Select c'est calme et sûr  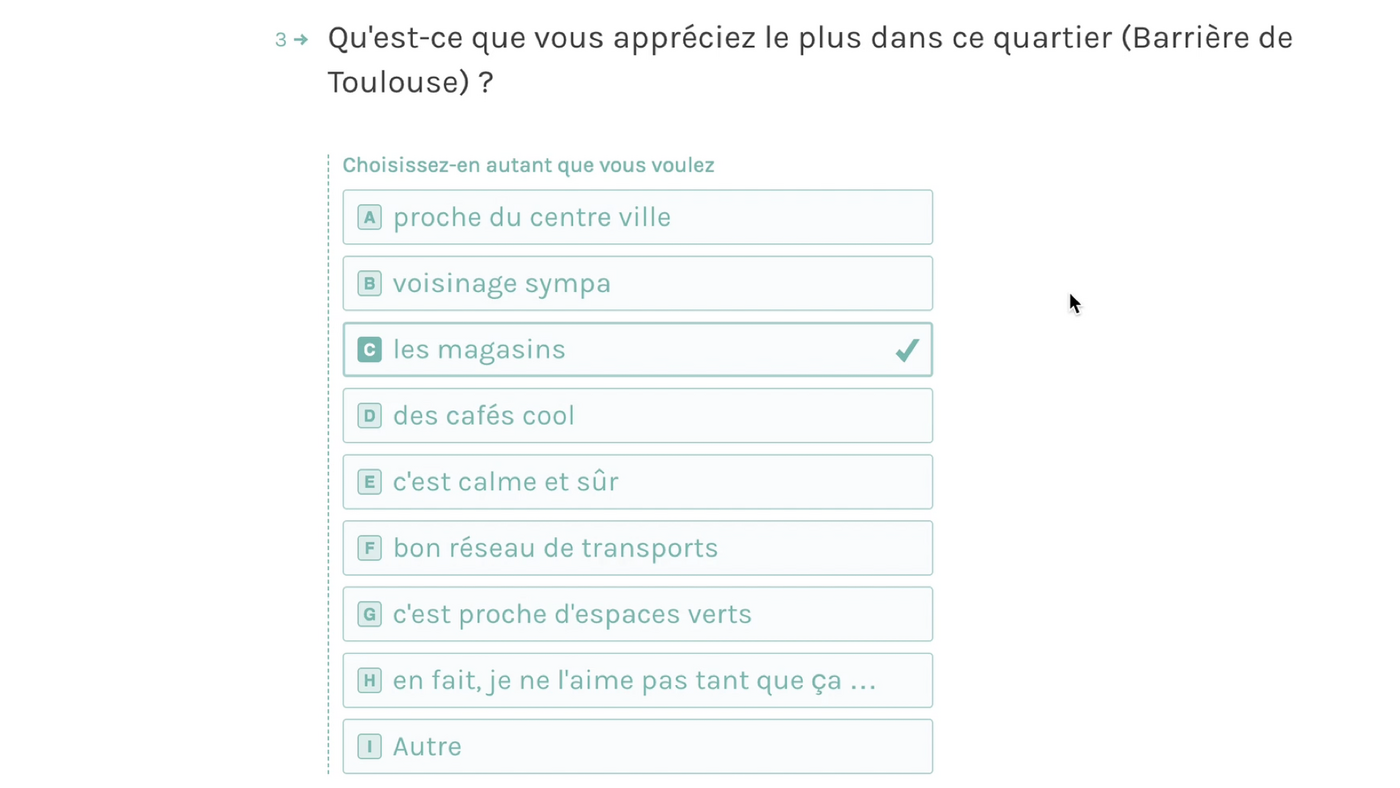point(638,482)
